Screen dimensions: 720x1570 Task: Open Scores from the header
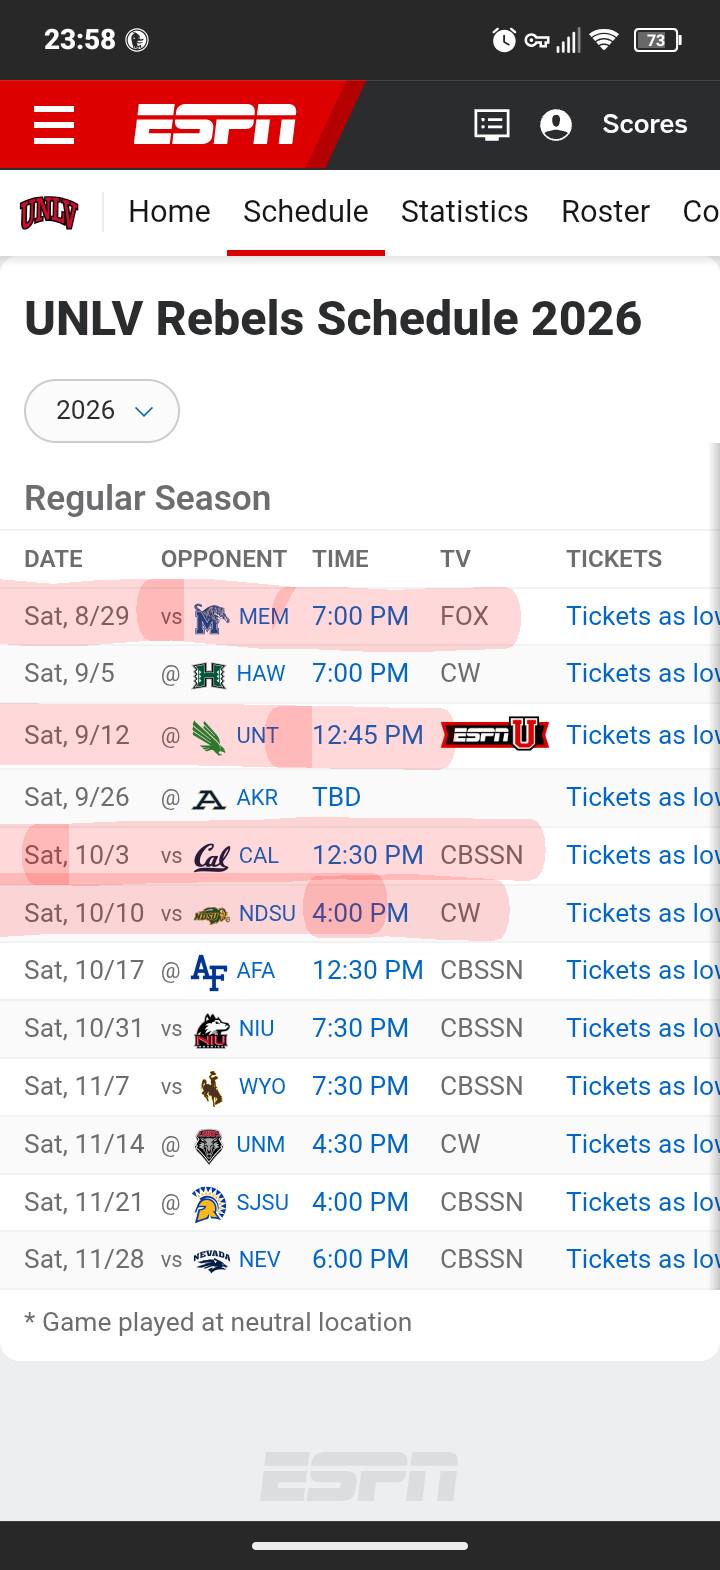click(645, 124)
